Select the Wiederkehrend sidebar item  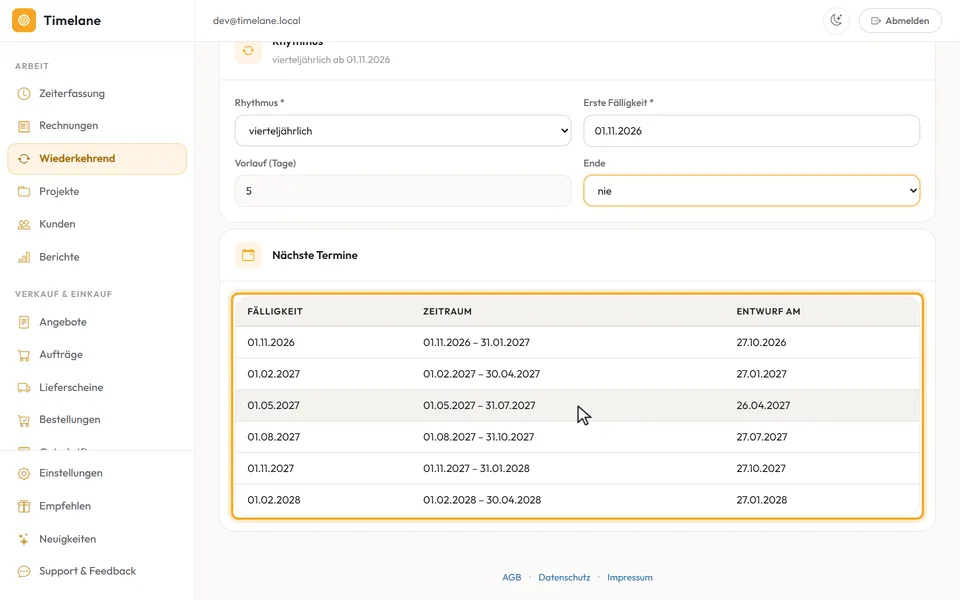click(x=97, y=159)
